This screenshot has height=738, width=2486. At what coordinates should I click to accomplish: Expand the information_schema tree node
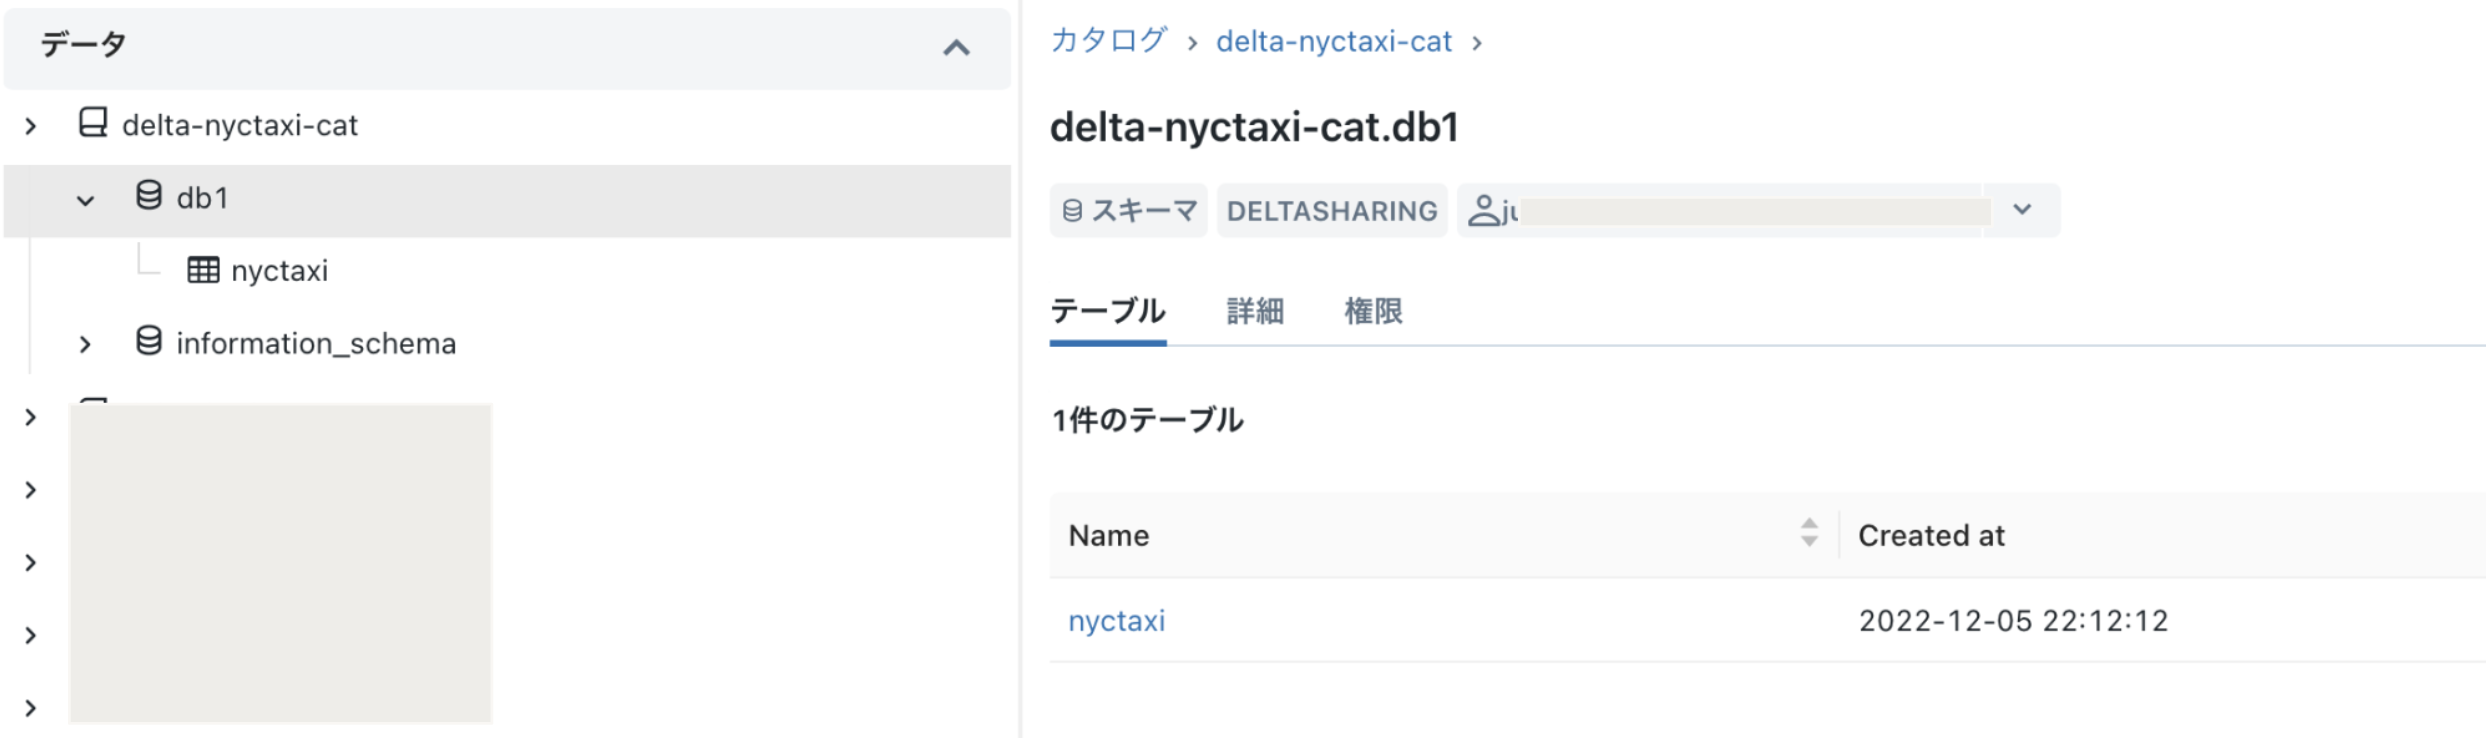click(x=86, y=345)
